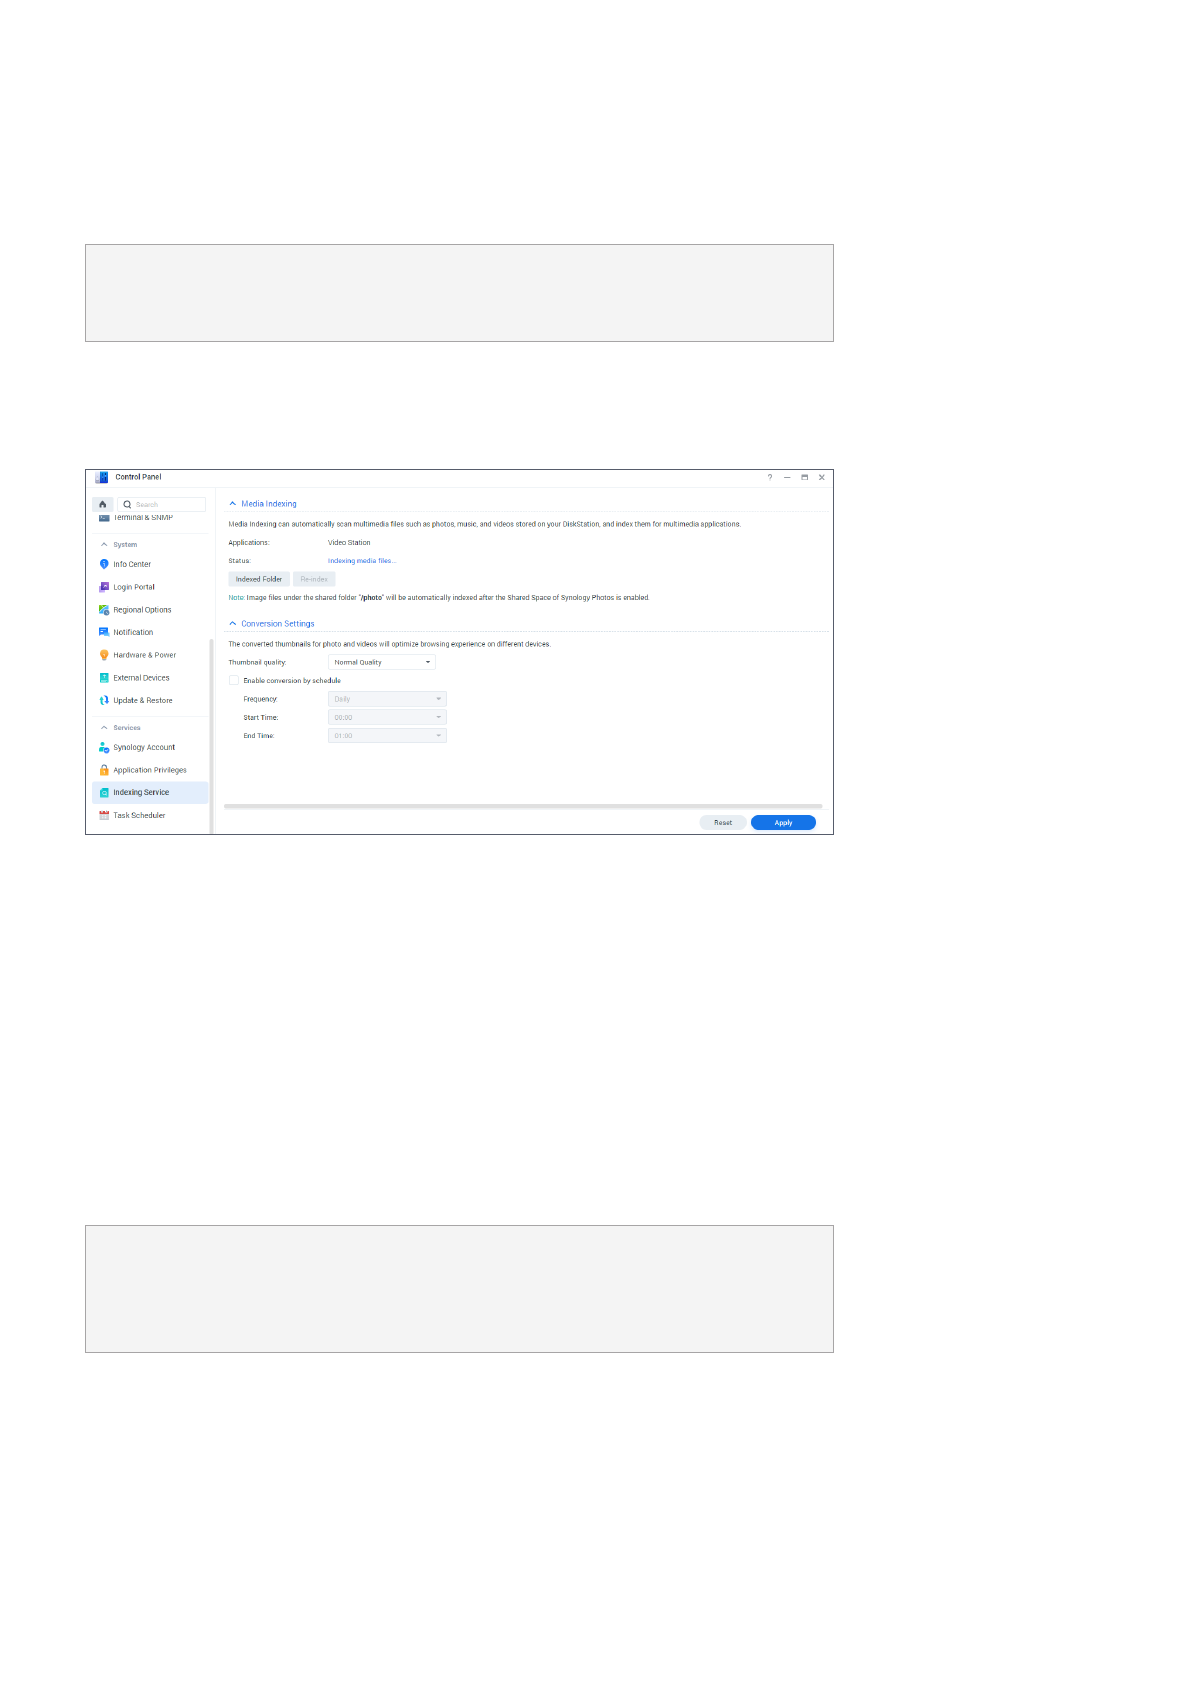Open Regional Options icon
This screenshot has width=1191, height=1684.
[104, 610]
